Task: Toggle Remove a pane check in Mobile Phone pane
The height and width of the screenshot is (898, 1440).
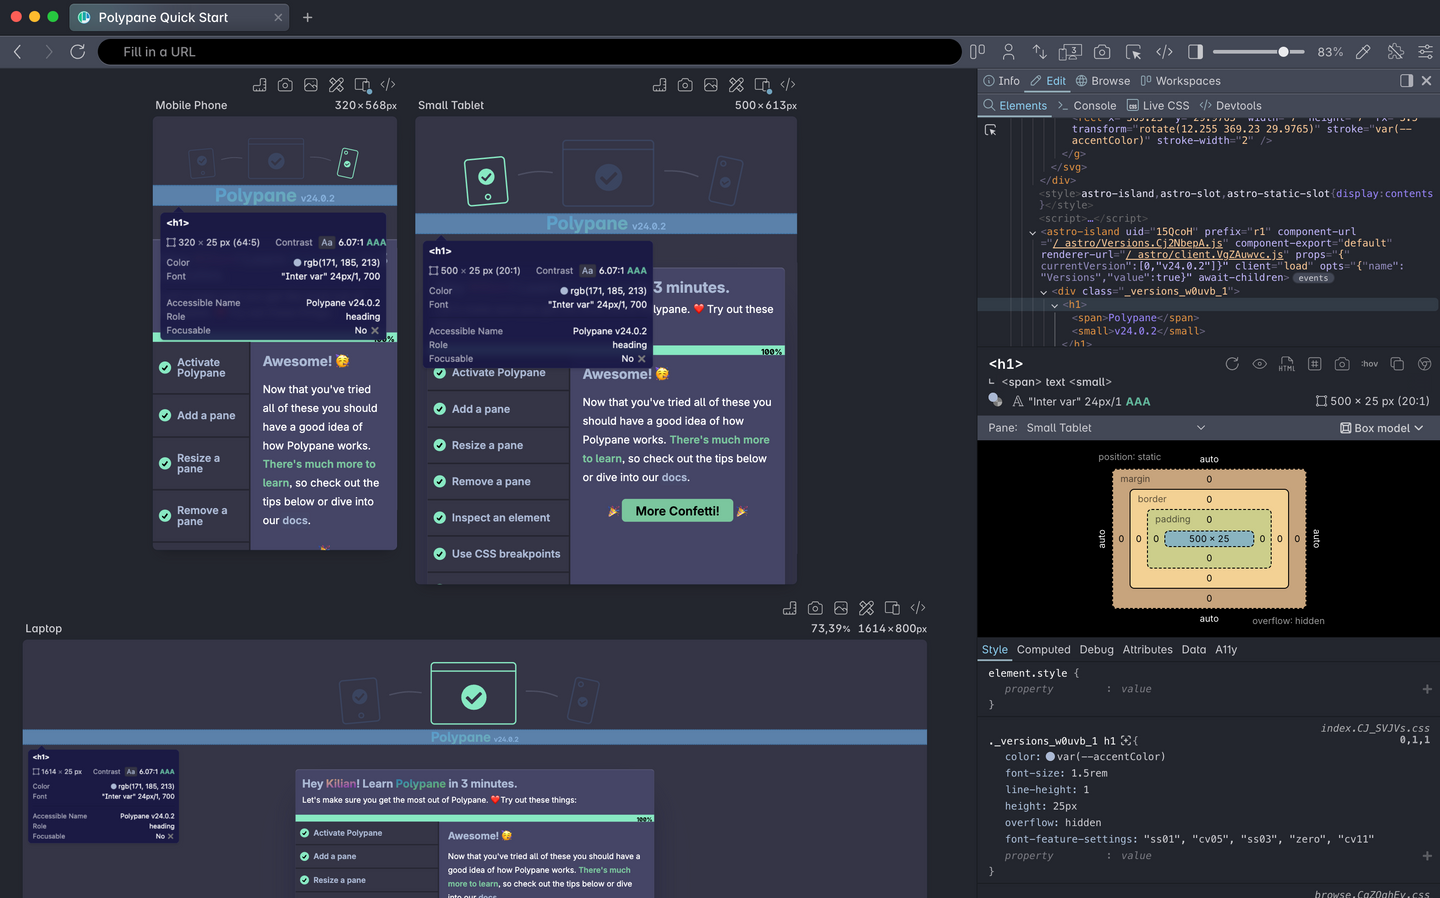Action: 165,516
